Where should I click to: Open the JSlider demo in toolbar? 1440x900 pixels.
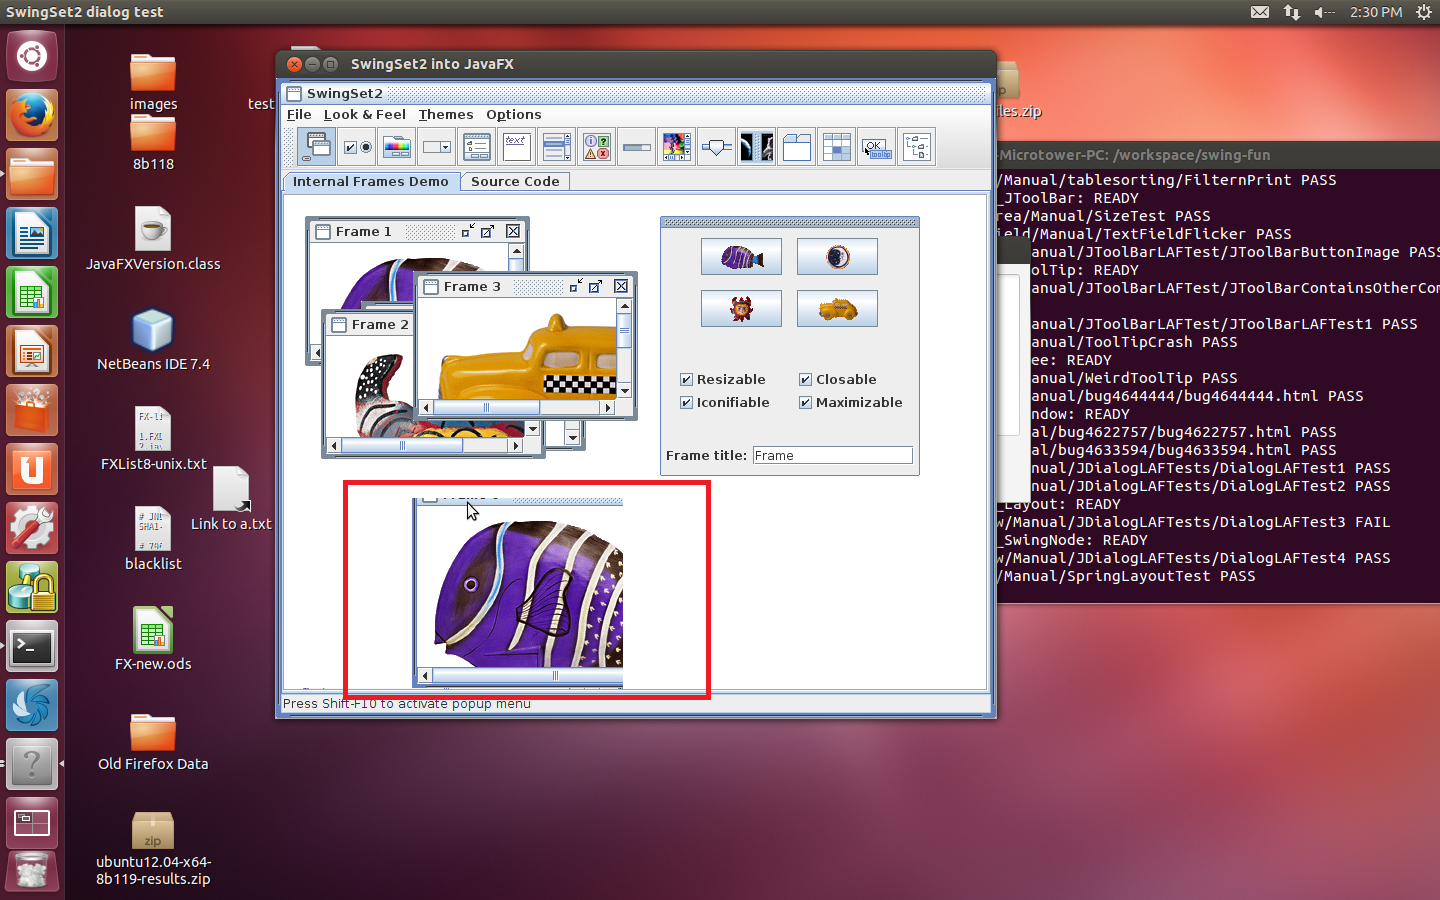(x=717, y=148)
